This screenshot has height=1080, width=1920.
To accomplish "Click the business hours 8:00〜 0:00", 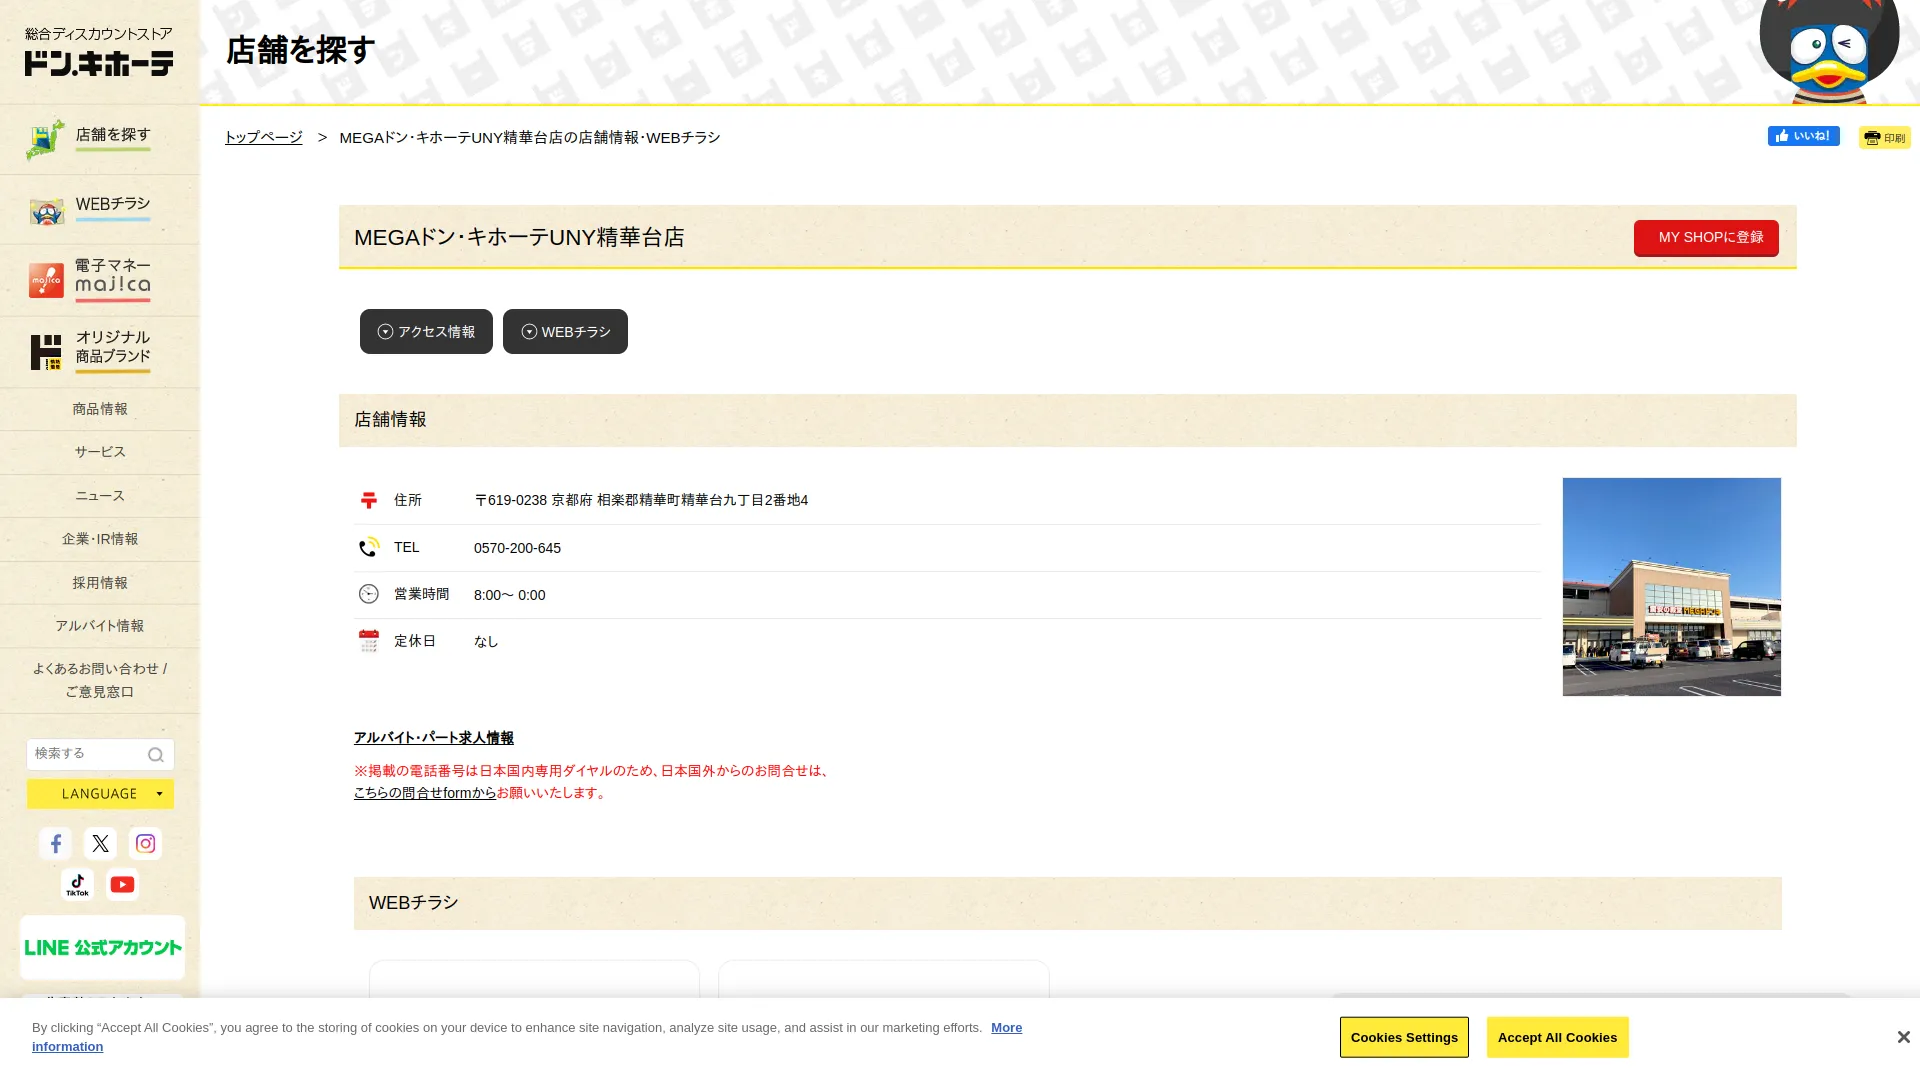I will 510,595.
